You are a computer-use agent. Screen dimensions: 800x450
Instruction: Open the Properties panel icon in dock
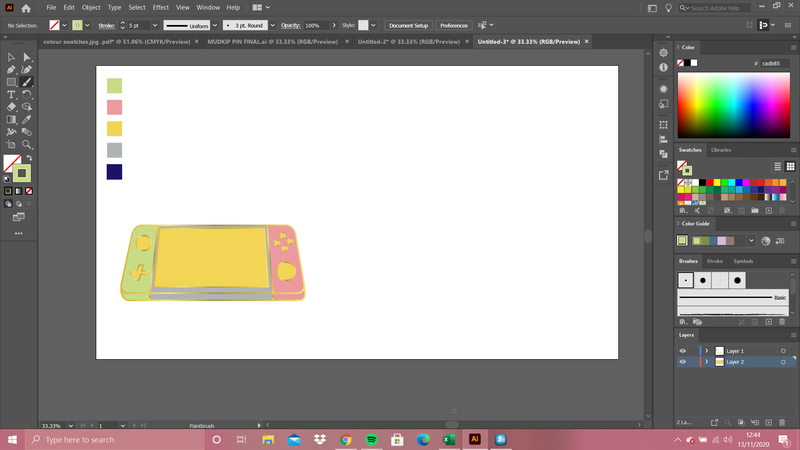(x=663, y=53)
